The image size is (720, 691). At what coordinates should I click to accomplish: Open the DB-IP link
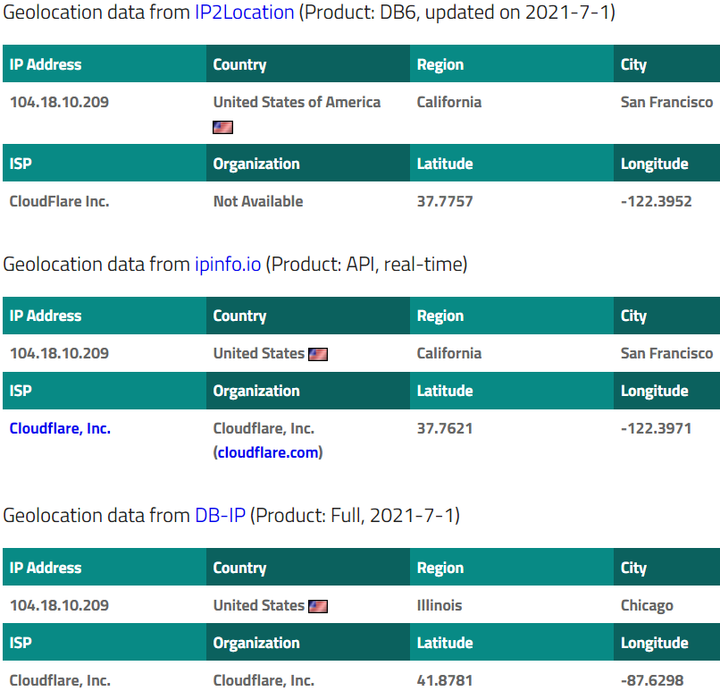point(220,516)
